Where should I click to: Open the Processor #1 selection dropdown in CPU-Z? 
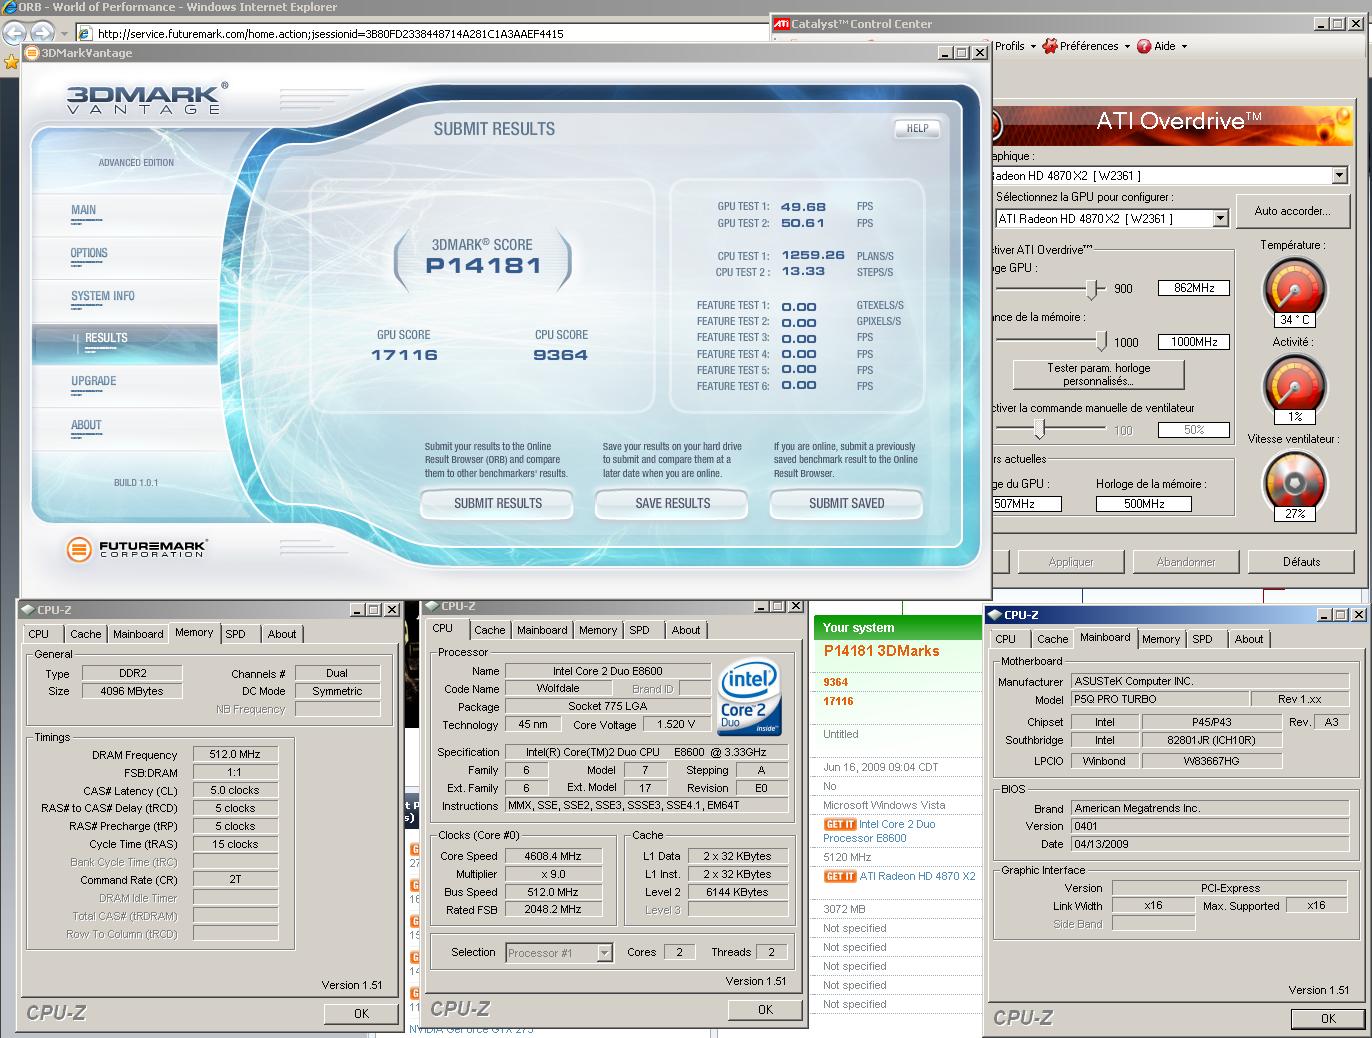tap(604, 953)
